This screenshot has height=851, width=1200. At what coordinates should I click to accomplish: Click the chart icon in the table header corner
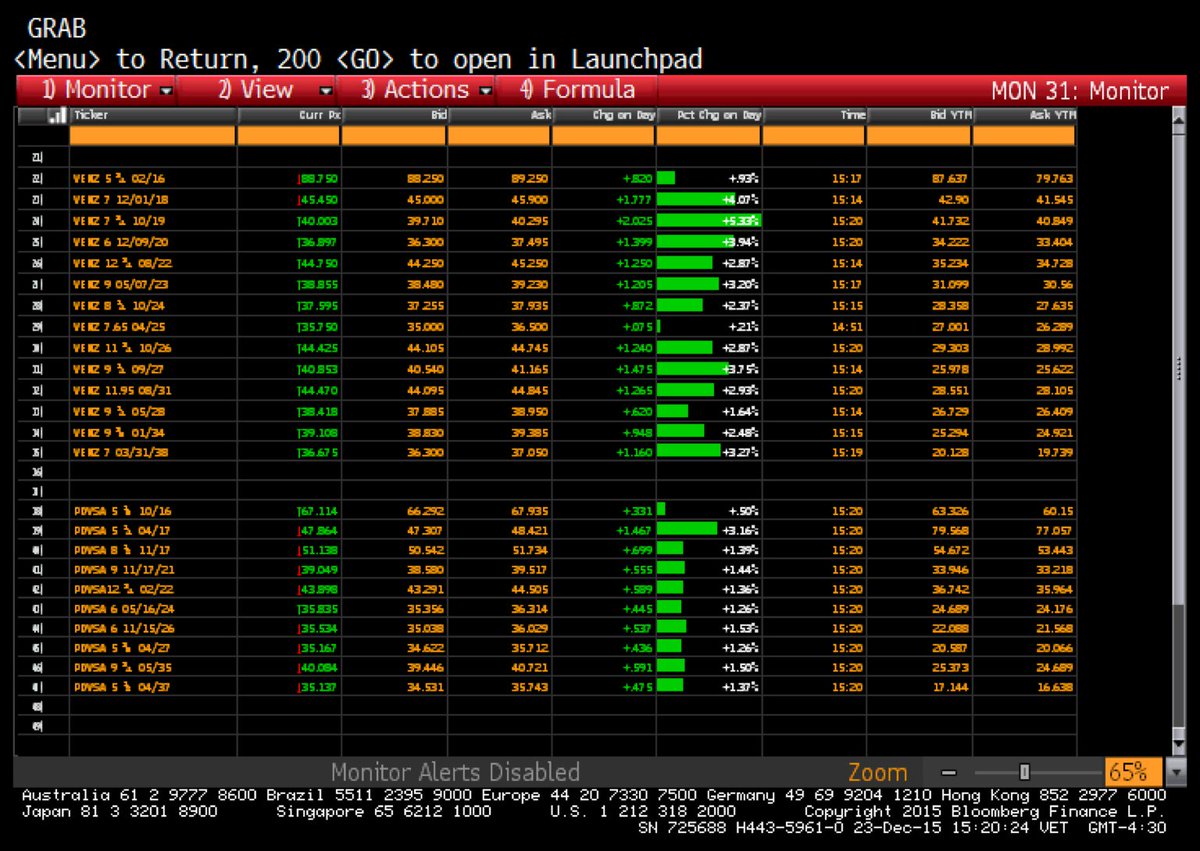click(57, 115)
